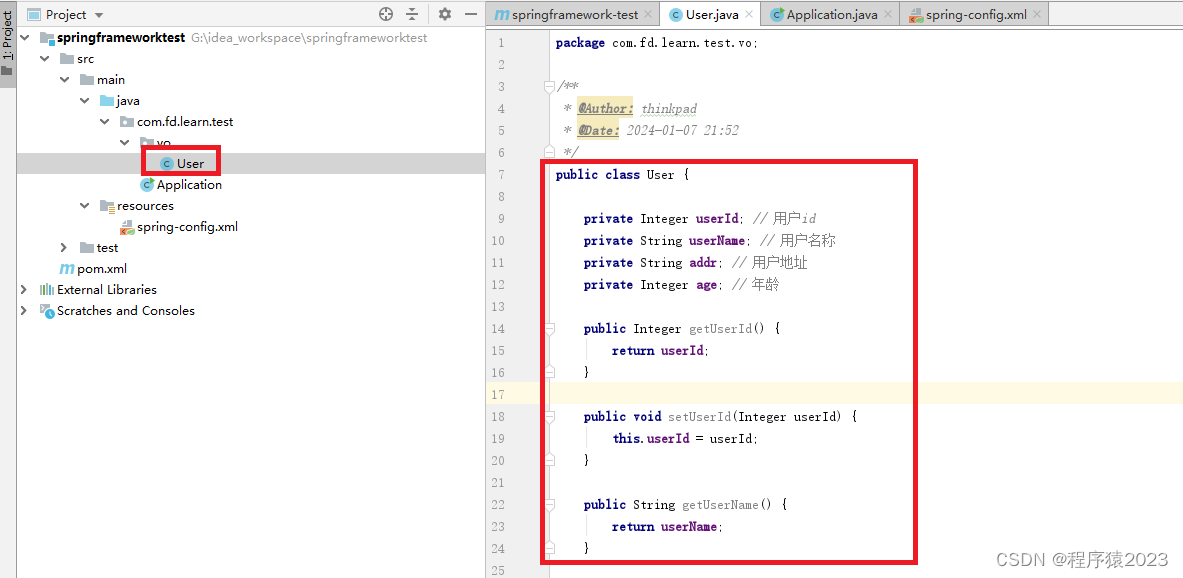Screen dimensions: 1183x578
Task: Click the file icon beside spring-config.xml under resources
Action: pos(125,227)
